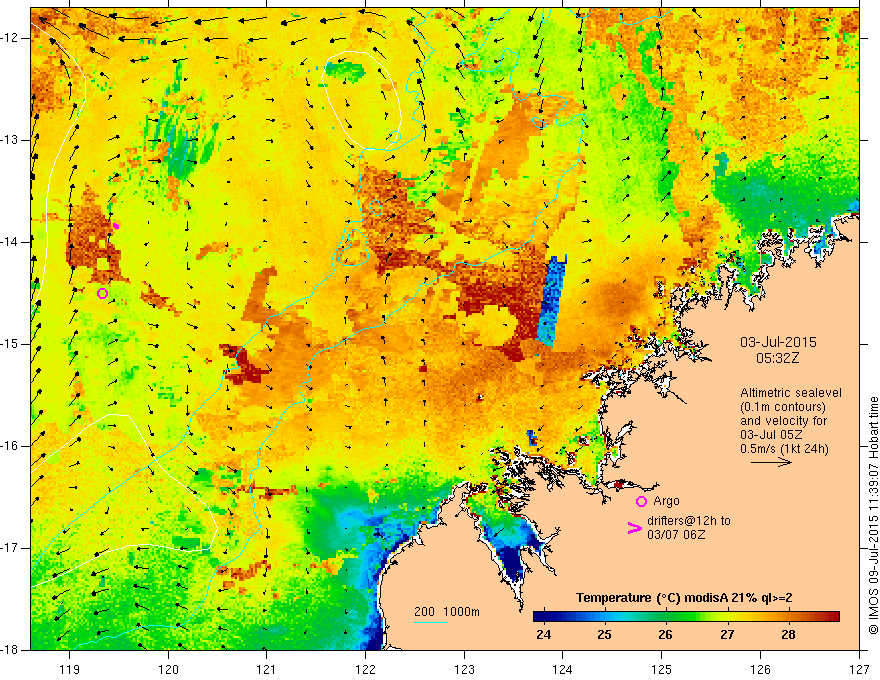Image resolution: width=880 pixels, height=680 pixels.
Task: Click the colorbar tick label '28'
Action: tap(789, 635)
